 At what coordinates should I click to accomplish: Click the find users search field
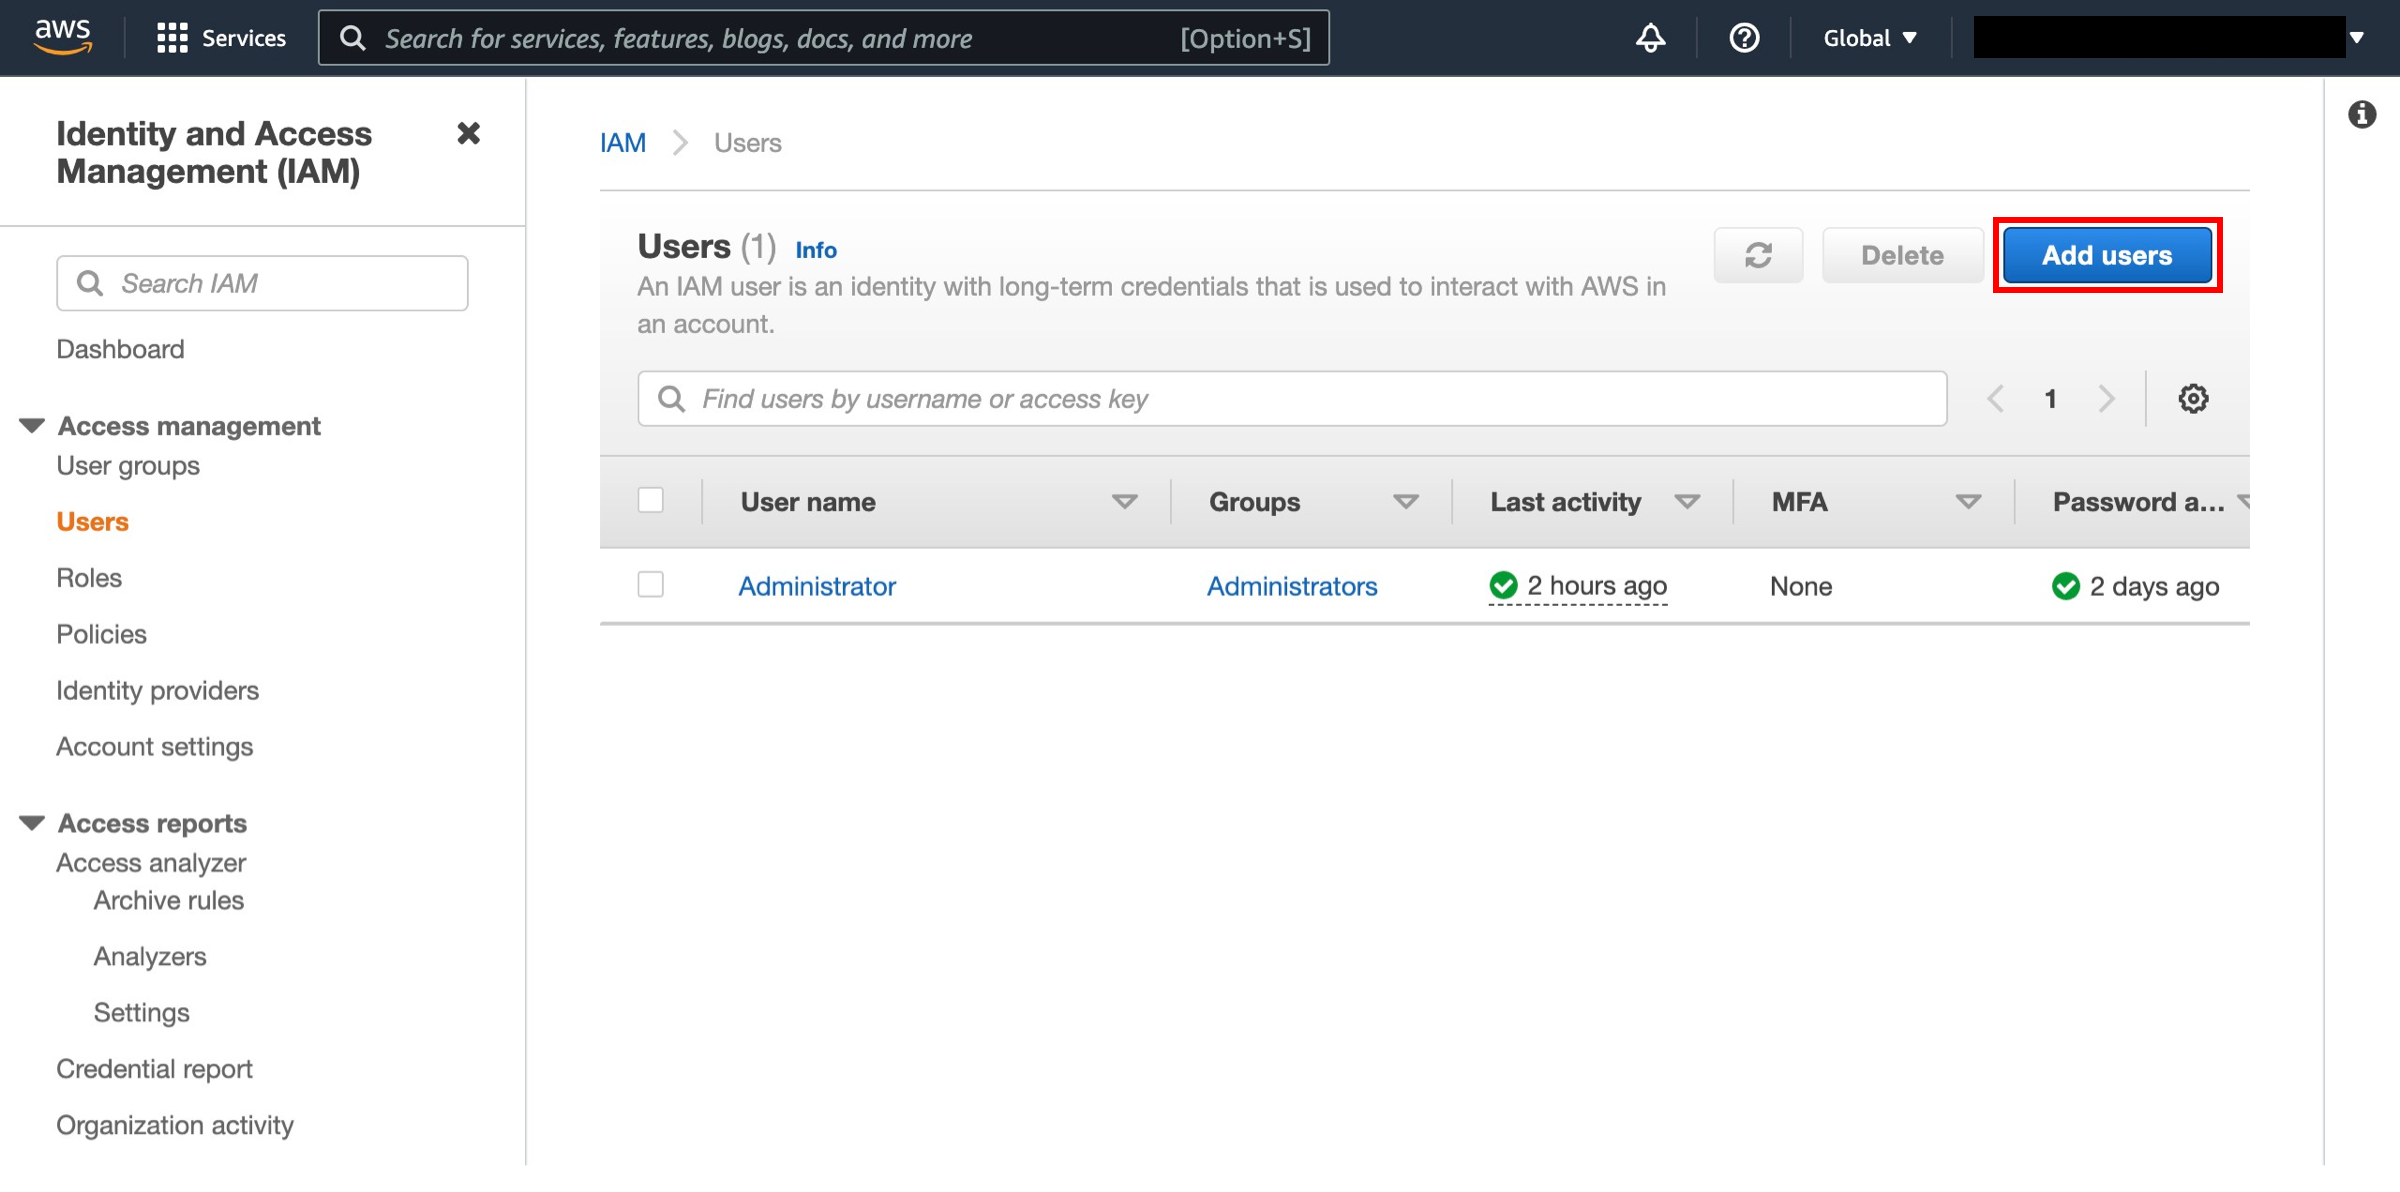(x=1292, y=399)
